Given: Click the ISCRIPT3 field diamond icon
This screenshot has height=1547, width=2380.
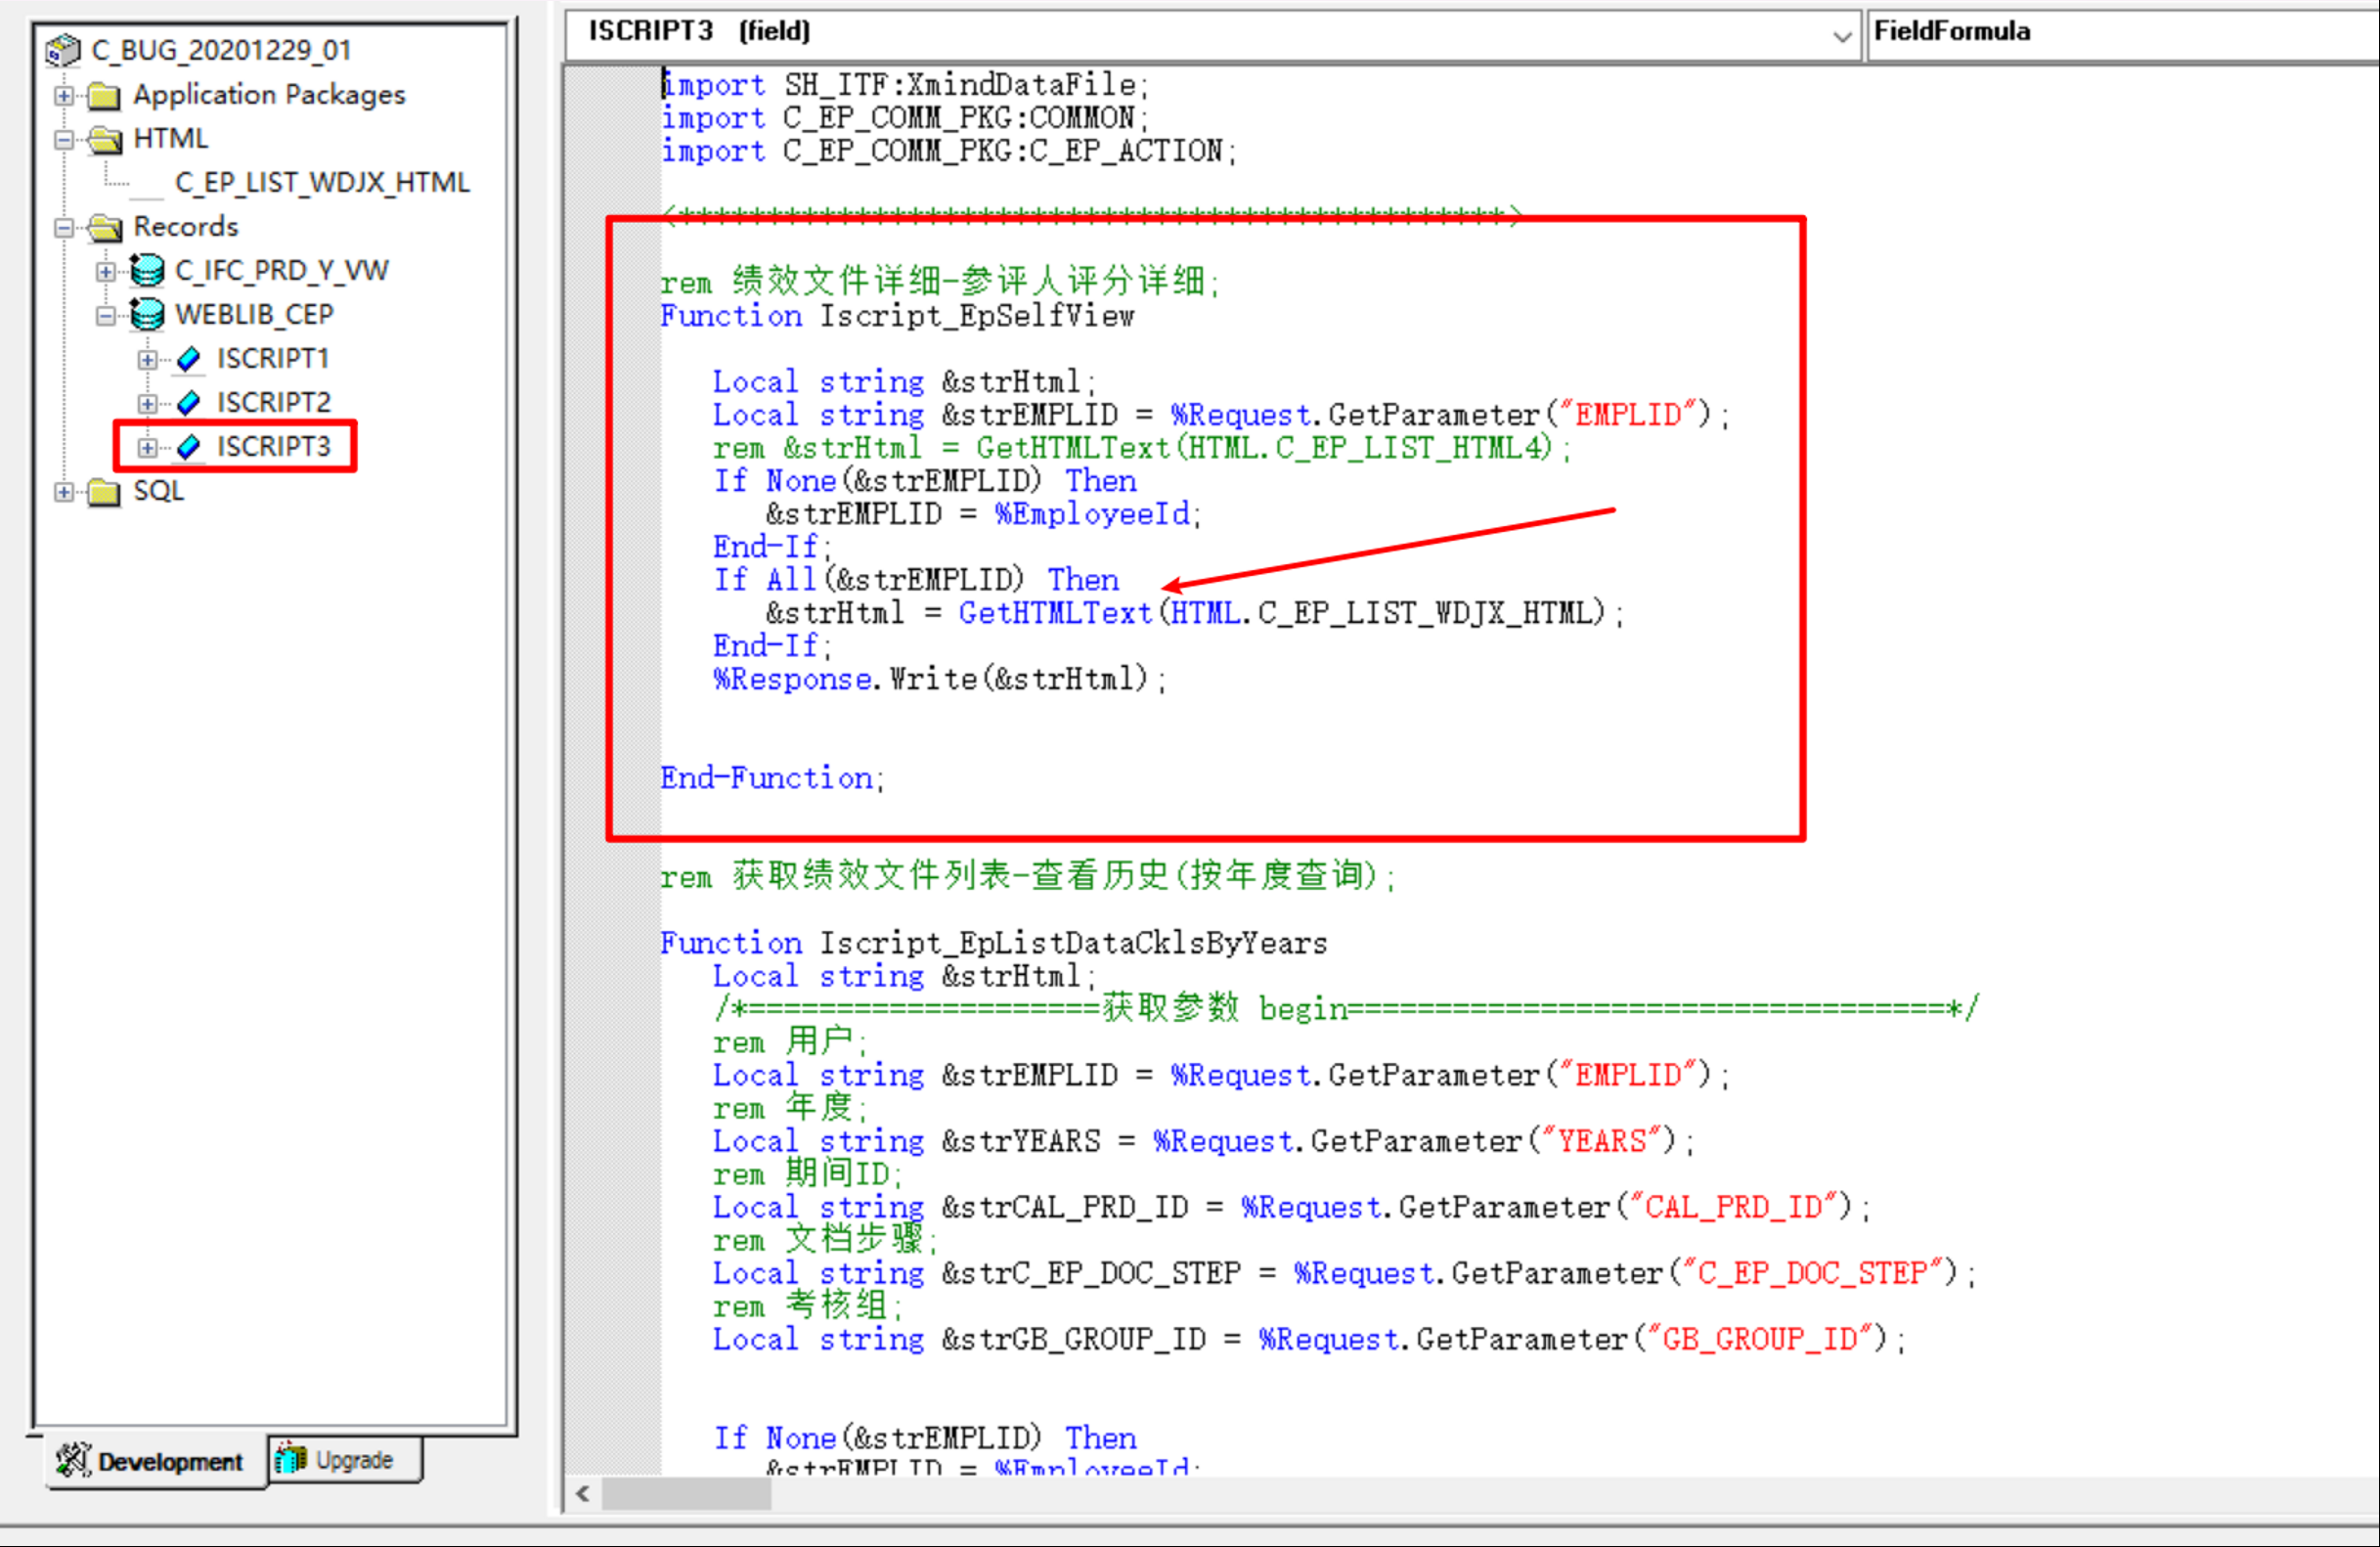Looking at the screenshot, I should point(188,447).
